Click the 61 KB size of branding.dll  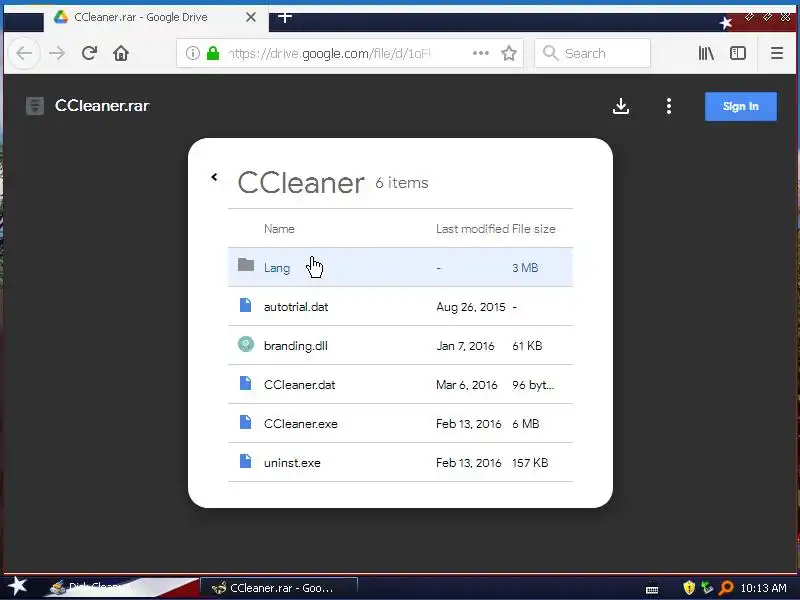527,345
